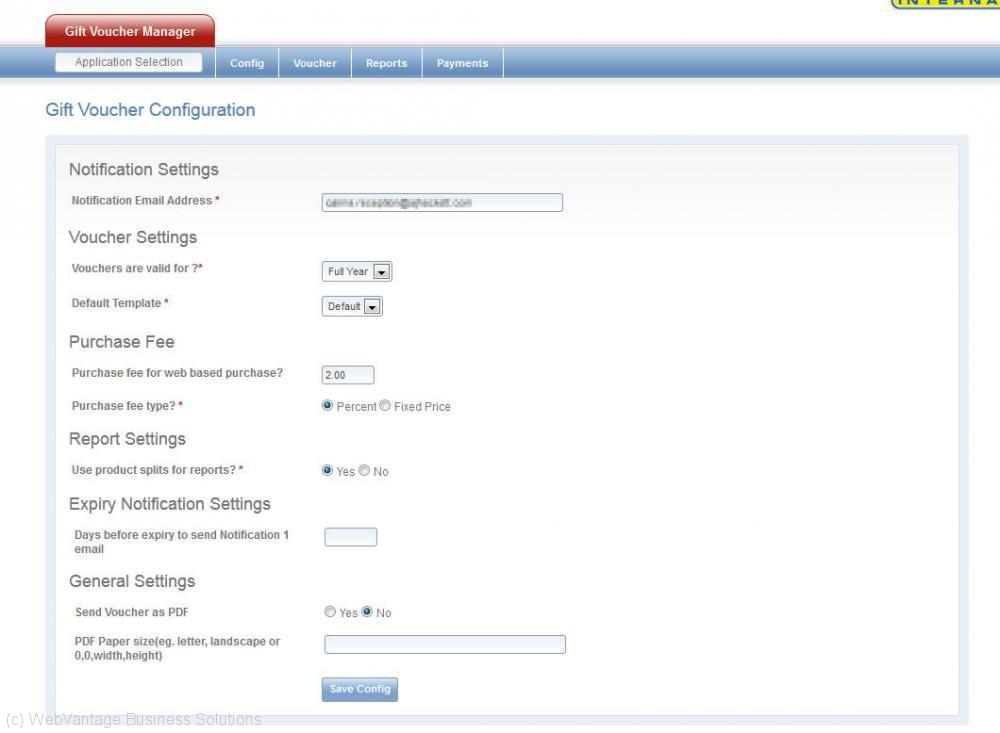1000x733 pixels.
Task: Click the yellow logo in top-right corner
Action: pyautogui.click(x=944, y=5)
